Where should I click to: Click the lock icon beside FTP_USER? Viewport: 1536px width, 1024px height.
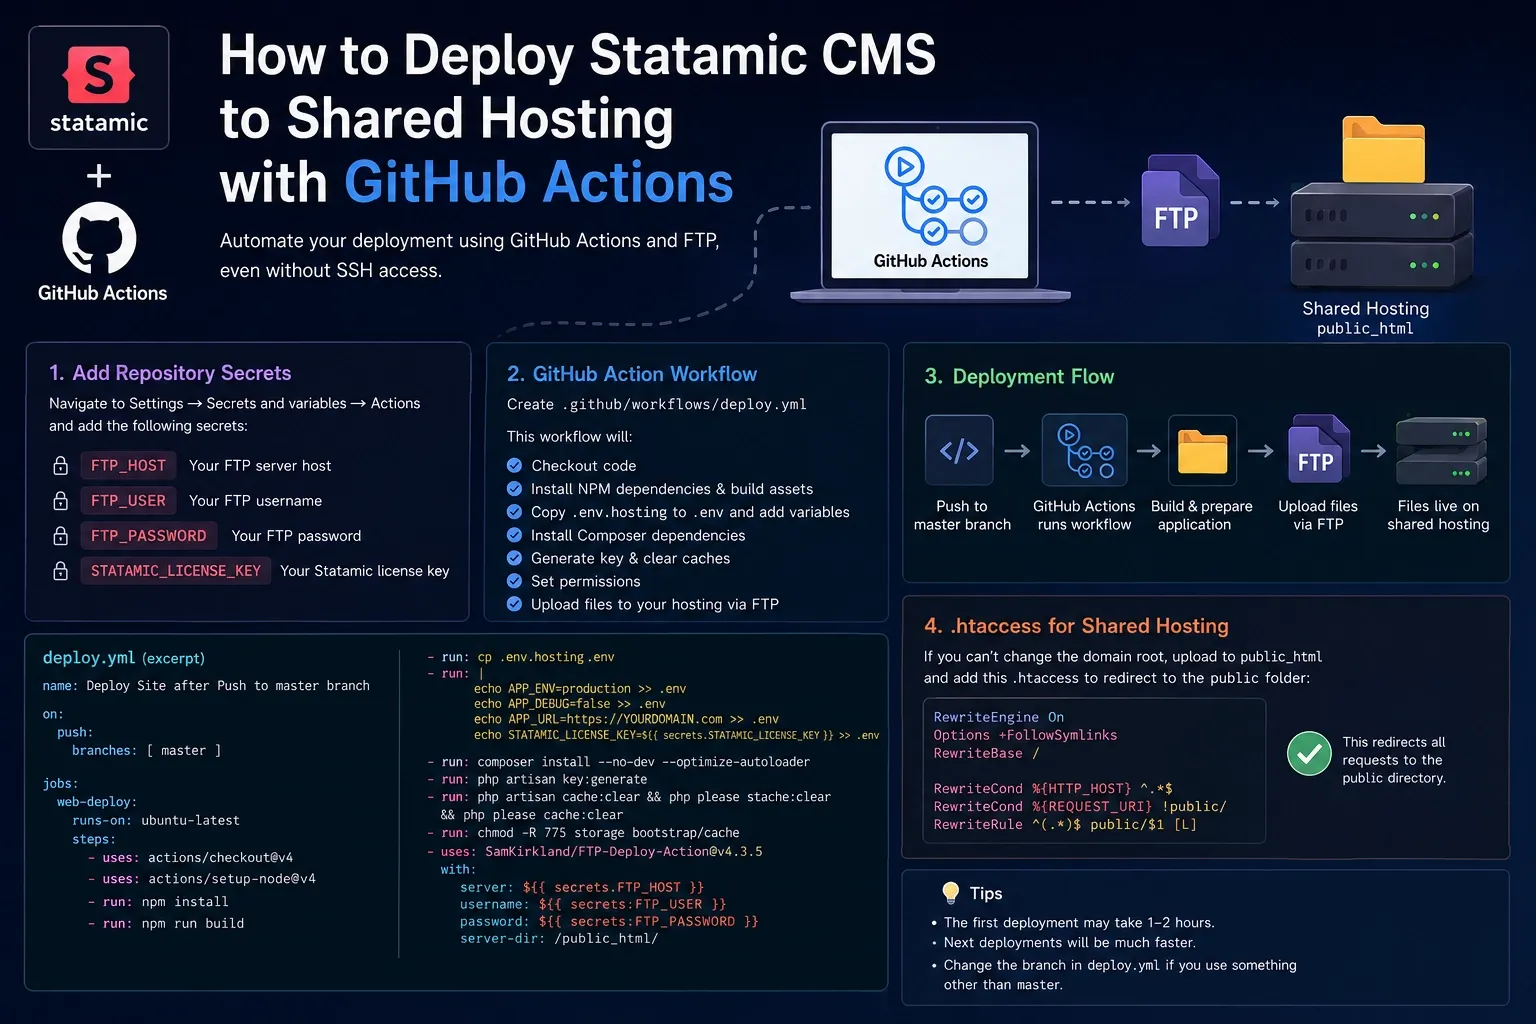click(x=60, y=501)
